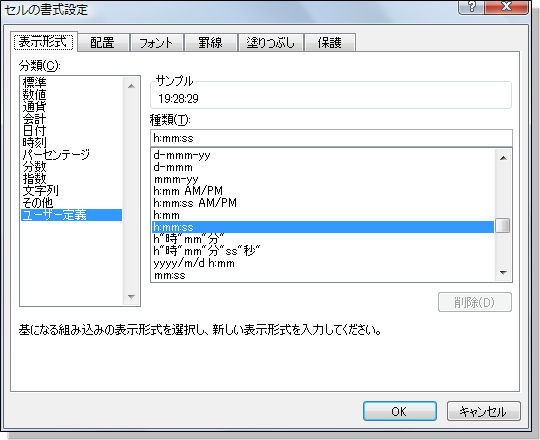Viewport: 540px width, 440px height.
Task: Click the 種類 format text field
Action: click(331, 138)
